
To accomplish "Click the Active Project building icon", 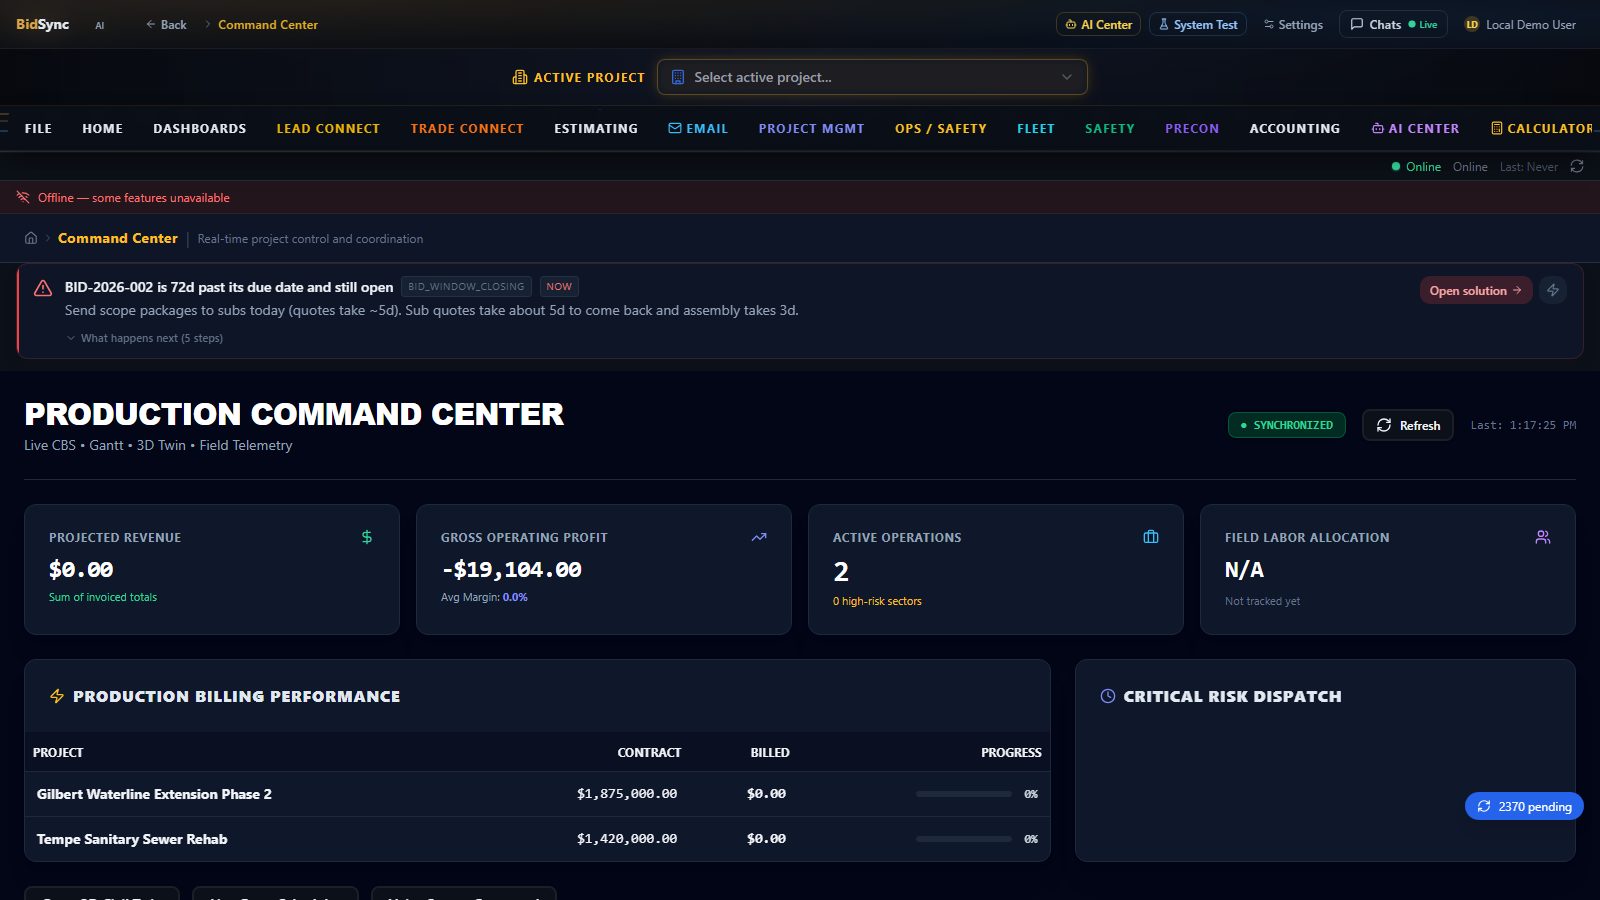I will click(520, 77).
